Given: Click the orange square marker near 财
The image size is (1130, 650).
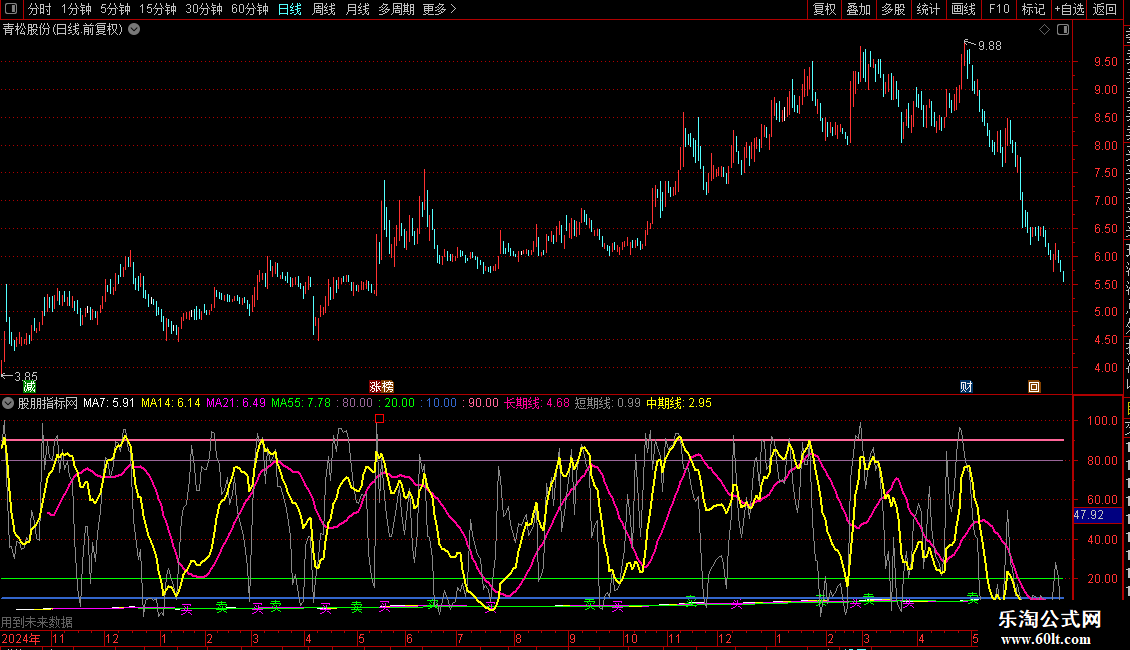Looking at the screenshot, I should 1034,387.
